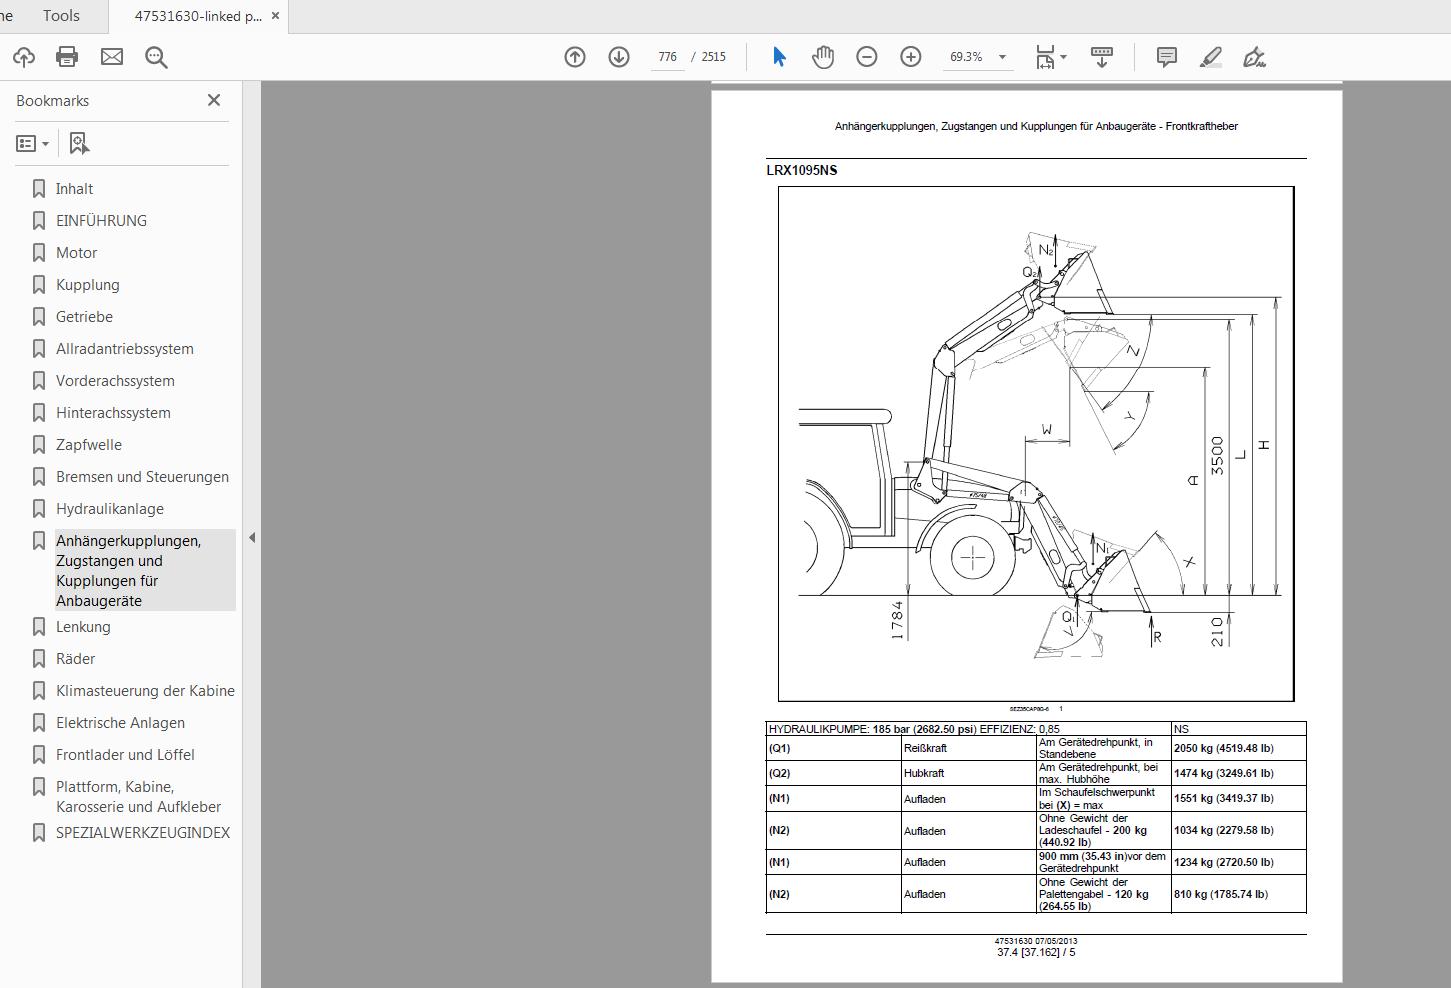Select the Hand tool for panning
Screen dimensions: 1451x988
coord(822,57)
